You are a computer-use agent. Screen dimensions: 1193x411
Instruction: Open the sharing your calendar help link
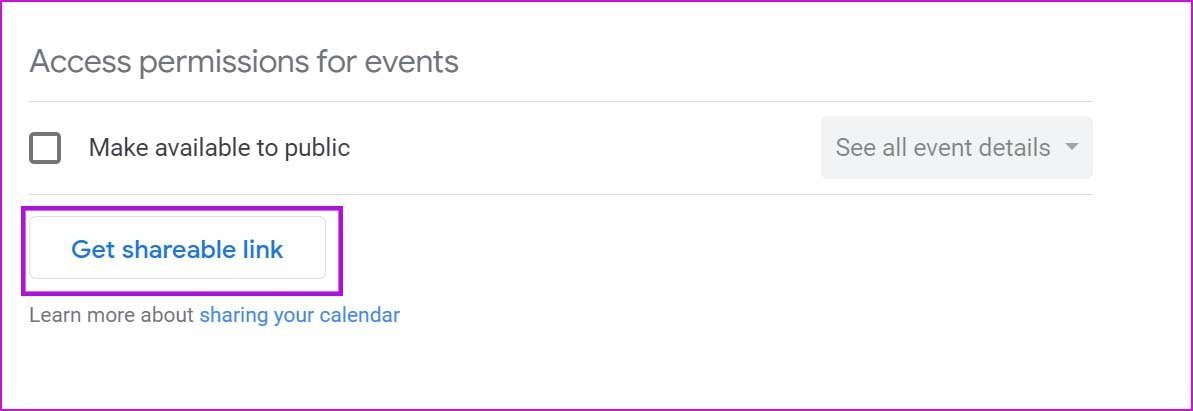(x=299, y=315)
